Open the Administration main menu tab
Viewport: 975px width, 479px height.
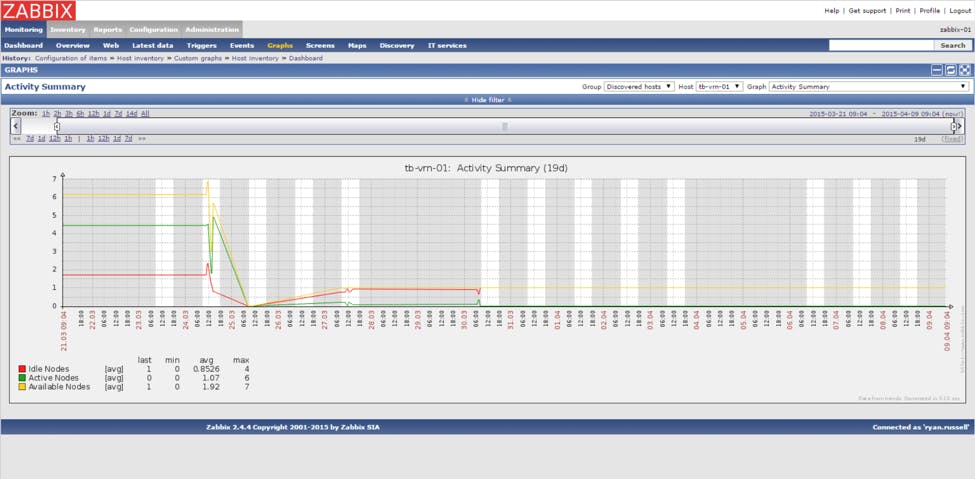(212, 29)
